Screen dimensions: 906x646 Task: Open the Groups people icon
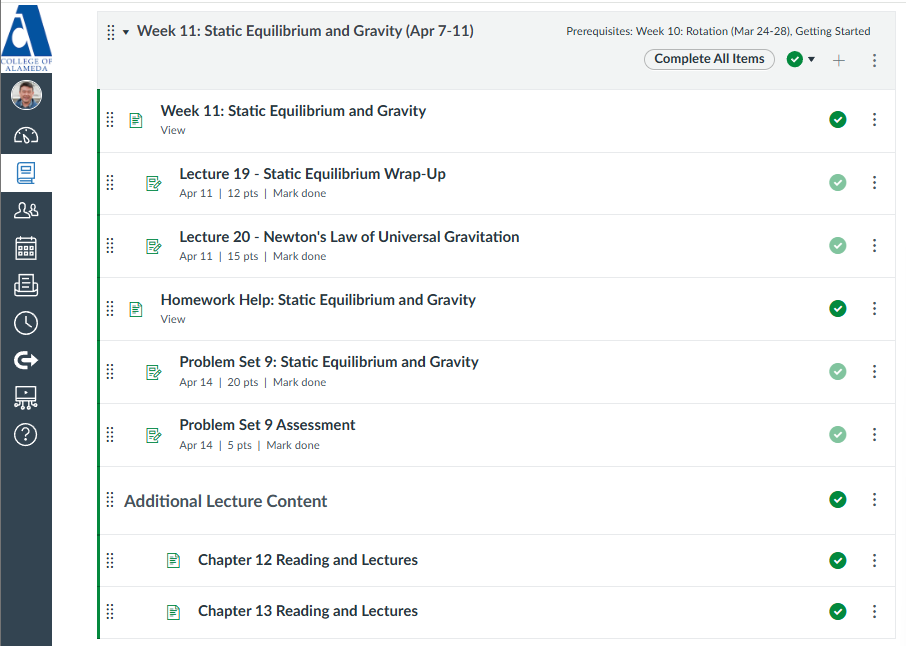[26, 210]
